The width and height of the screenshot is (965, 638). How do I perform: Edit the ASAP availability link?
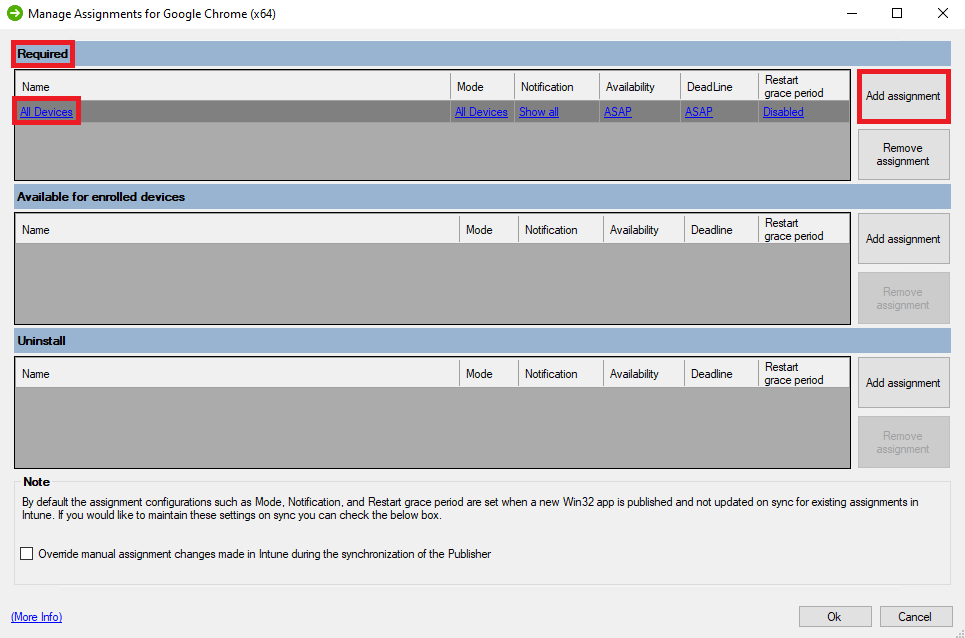tap(617, 112)
